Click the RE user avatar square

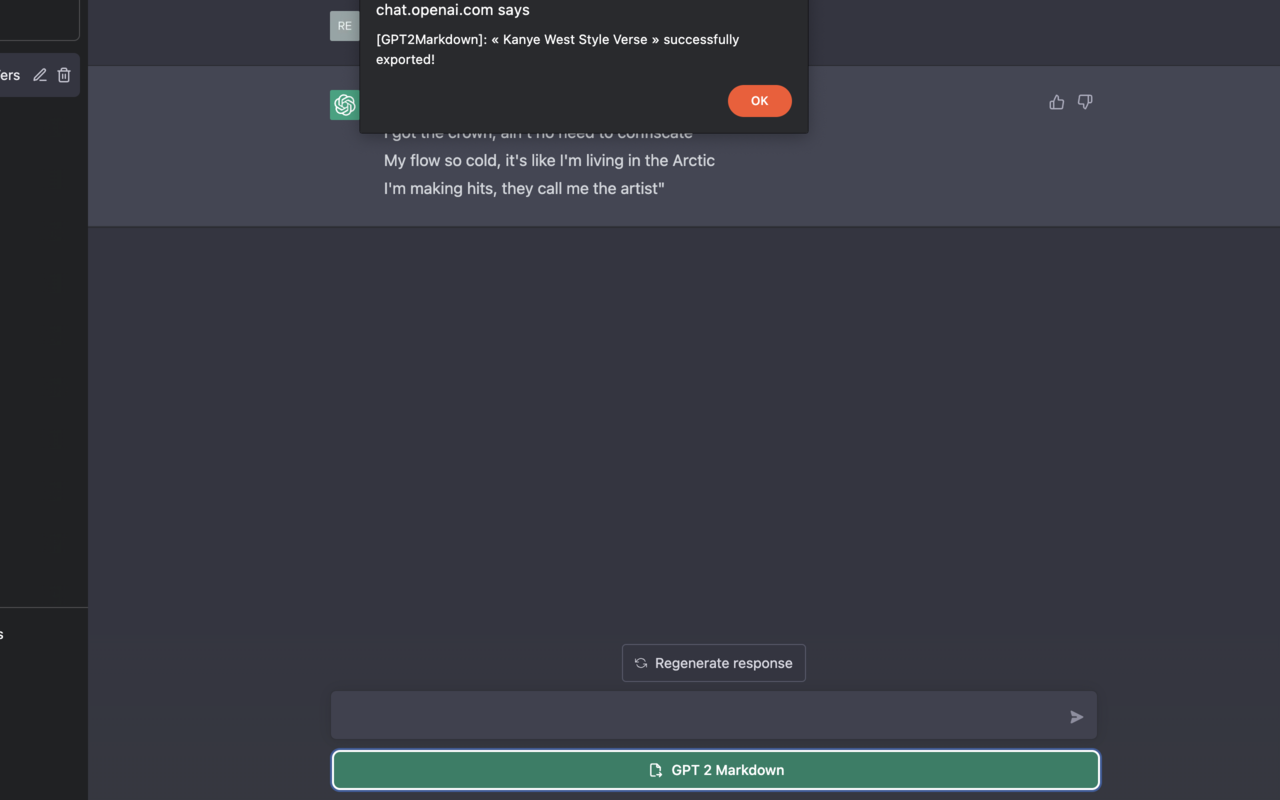pos(344,25)
